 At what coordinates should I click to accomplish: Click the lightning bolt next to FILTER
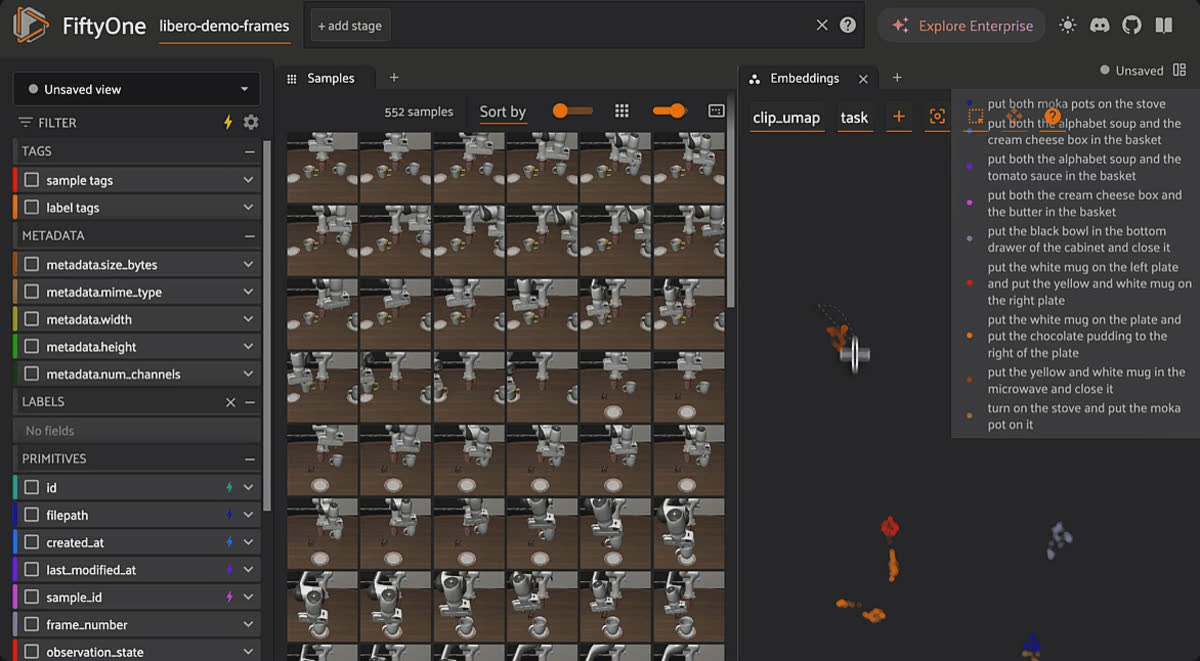(228, 122)
